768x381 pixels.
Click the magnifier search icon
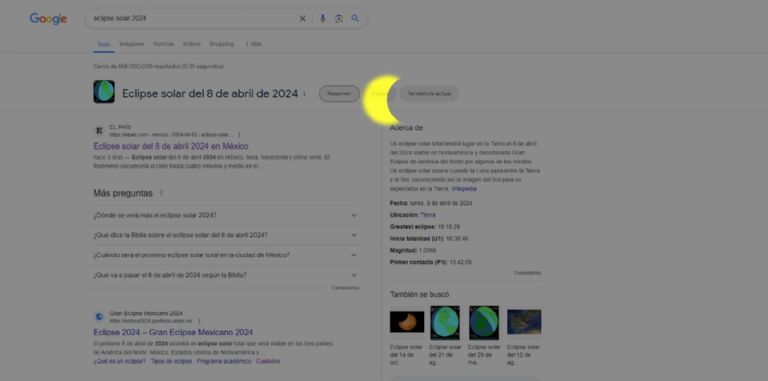pyautogui.click(x=355, y=19)
